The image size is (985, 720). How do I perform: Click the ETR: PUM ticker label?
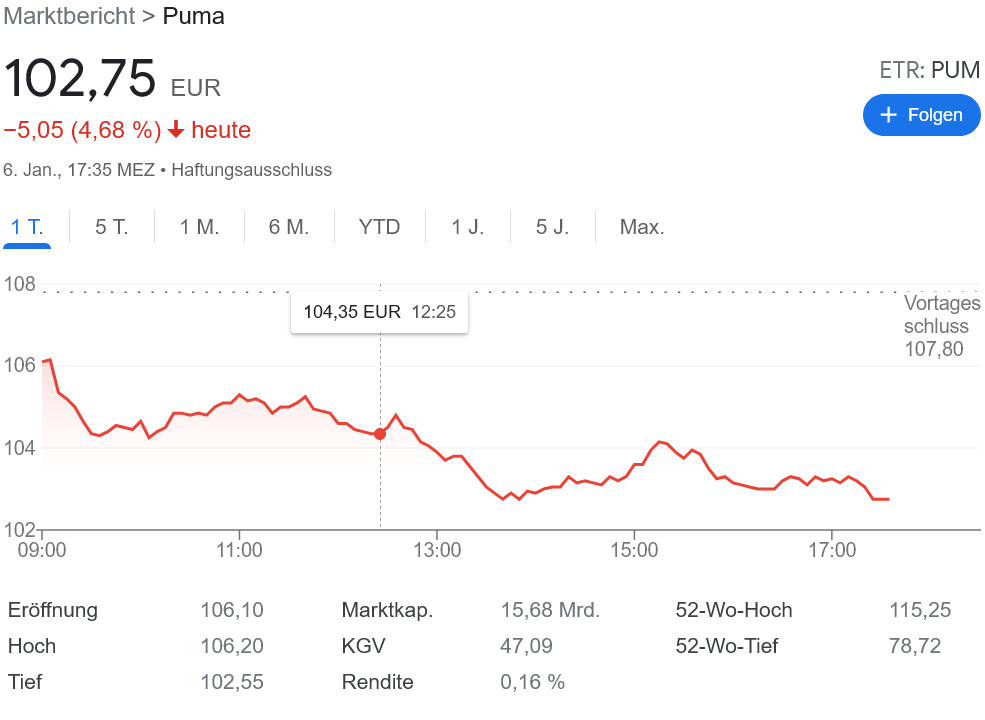[929, 70]
